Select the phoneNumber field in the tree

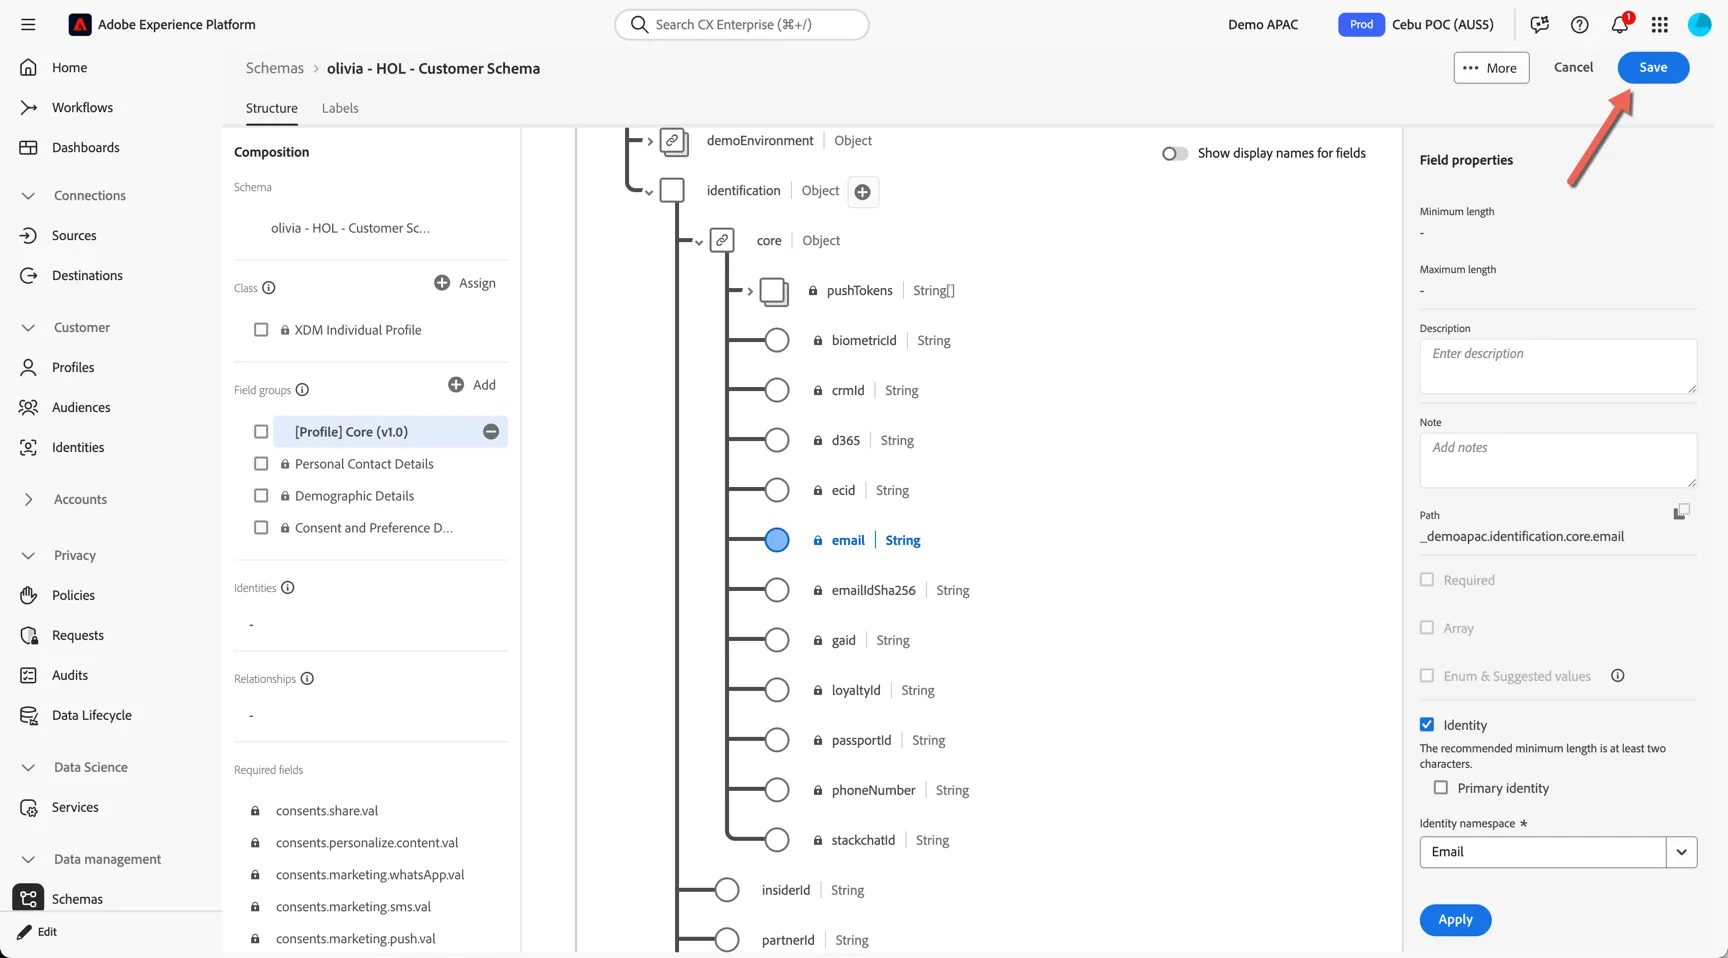[873, 790]
